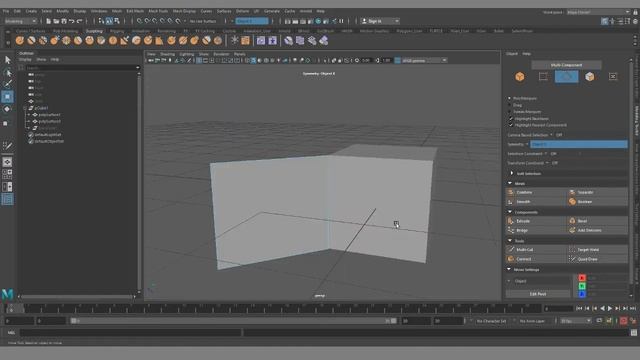
Task: Collapse the Tools section
Action: (x=510, y=240)
